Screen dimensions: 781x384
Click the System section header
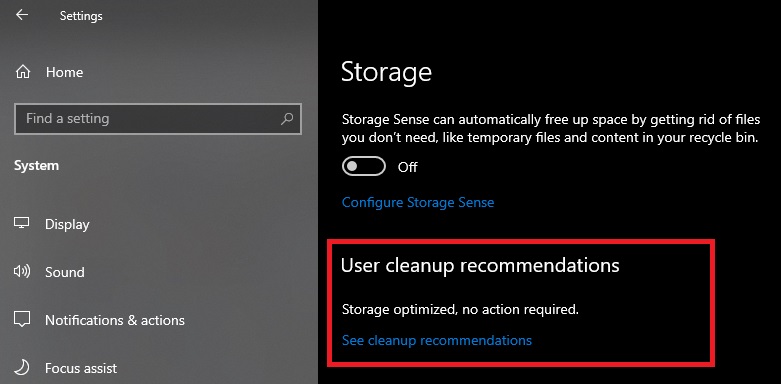36,166
